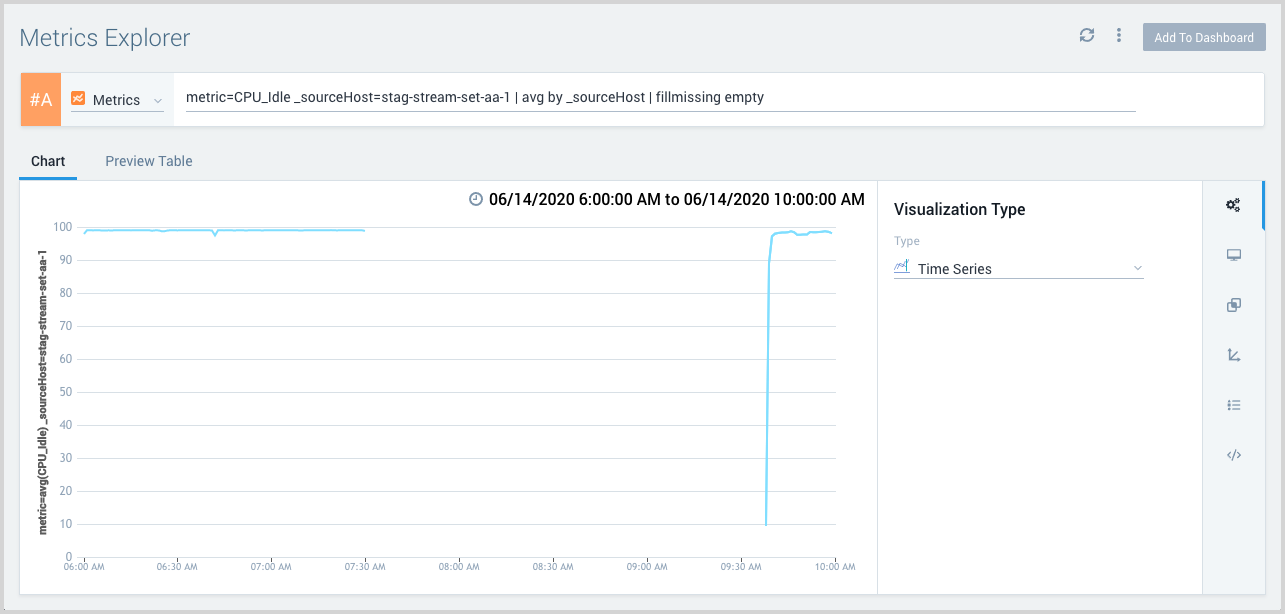Open the axes settings panel
This screenshot has width=1285, height=614.
(x=1233, y=355)
